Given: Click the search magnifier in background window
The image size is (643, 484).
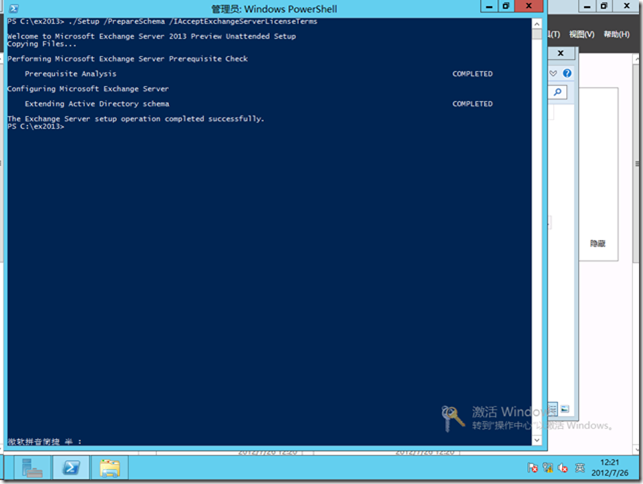Looking at the screenshot, I should coord(558,92).
